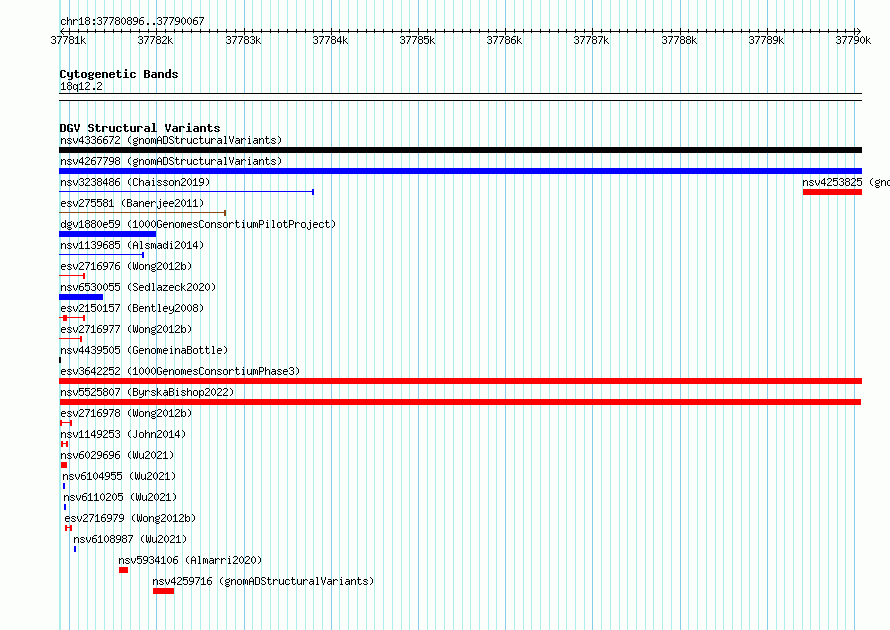This screenshot has height=630, width=890.
Task: Click nsv6530055 (Sedlazeck2020) blue bar
Action: point(81,297)
